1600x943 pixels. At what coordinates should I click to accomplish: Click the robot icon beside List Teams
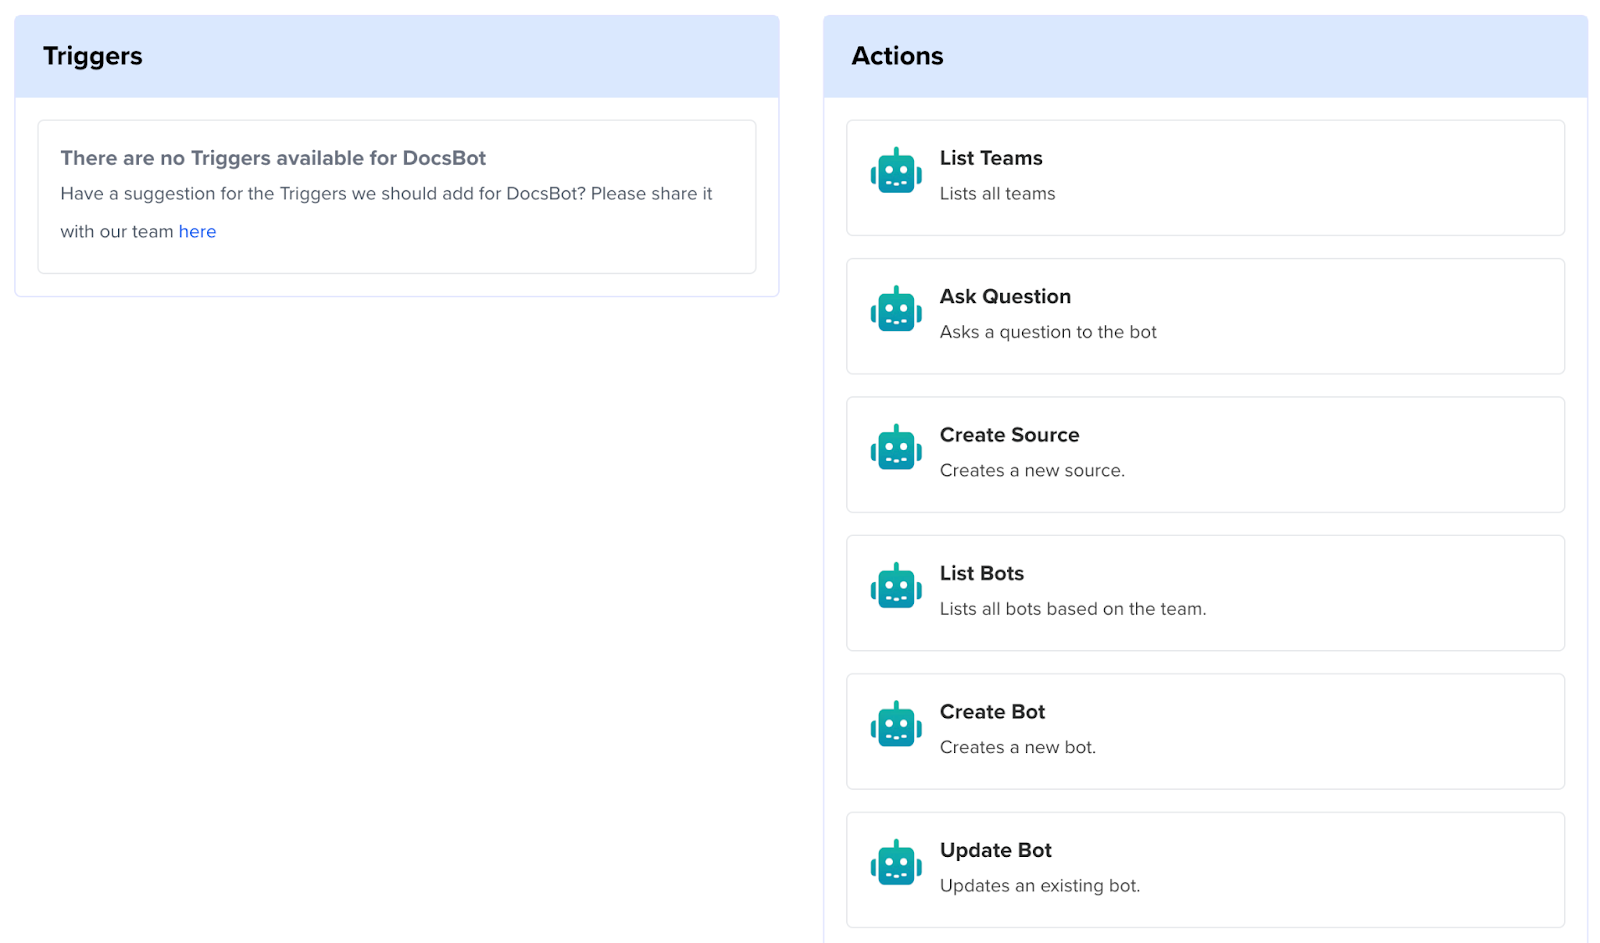tap(896, 171)
